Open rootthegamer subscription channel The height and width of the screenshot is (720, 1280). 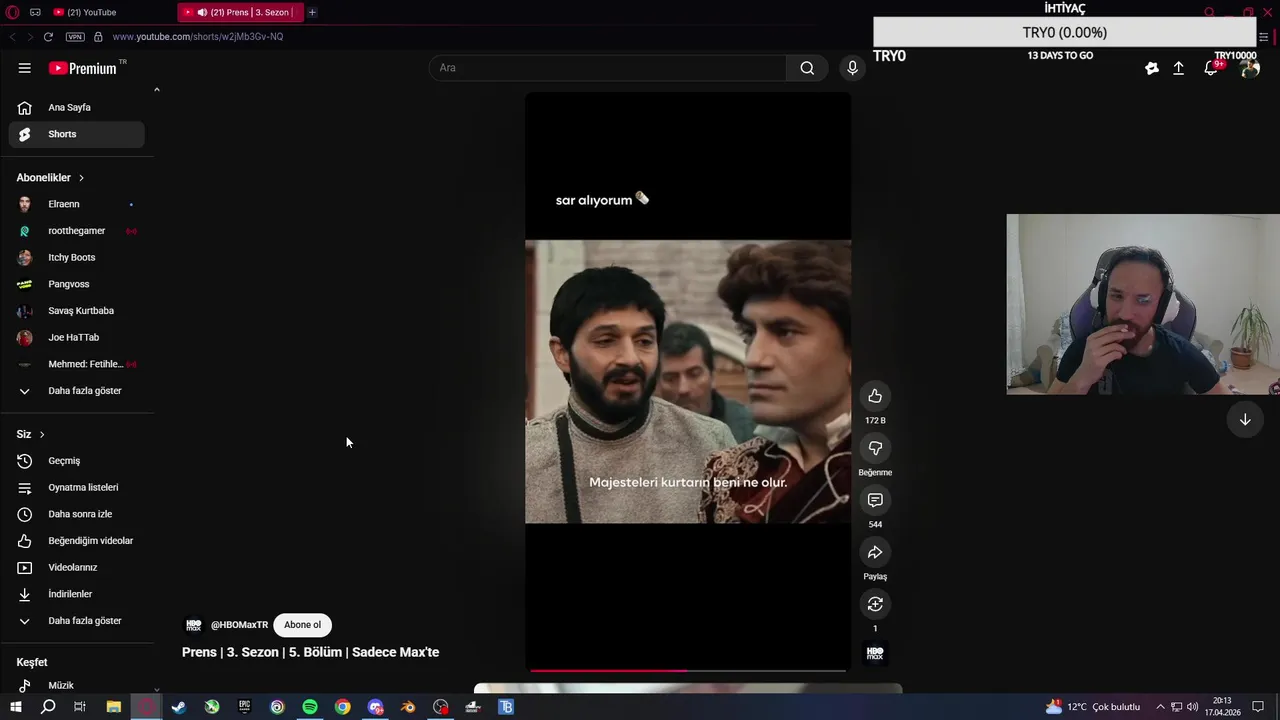(77, 231)
